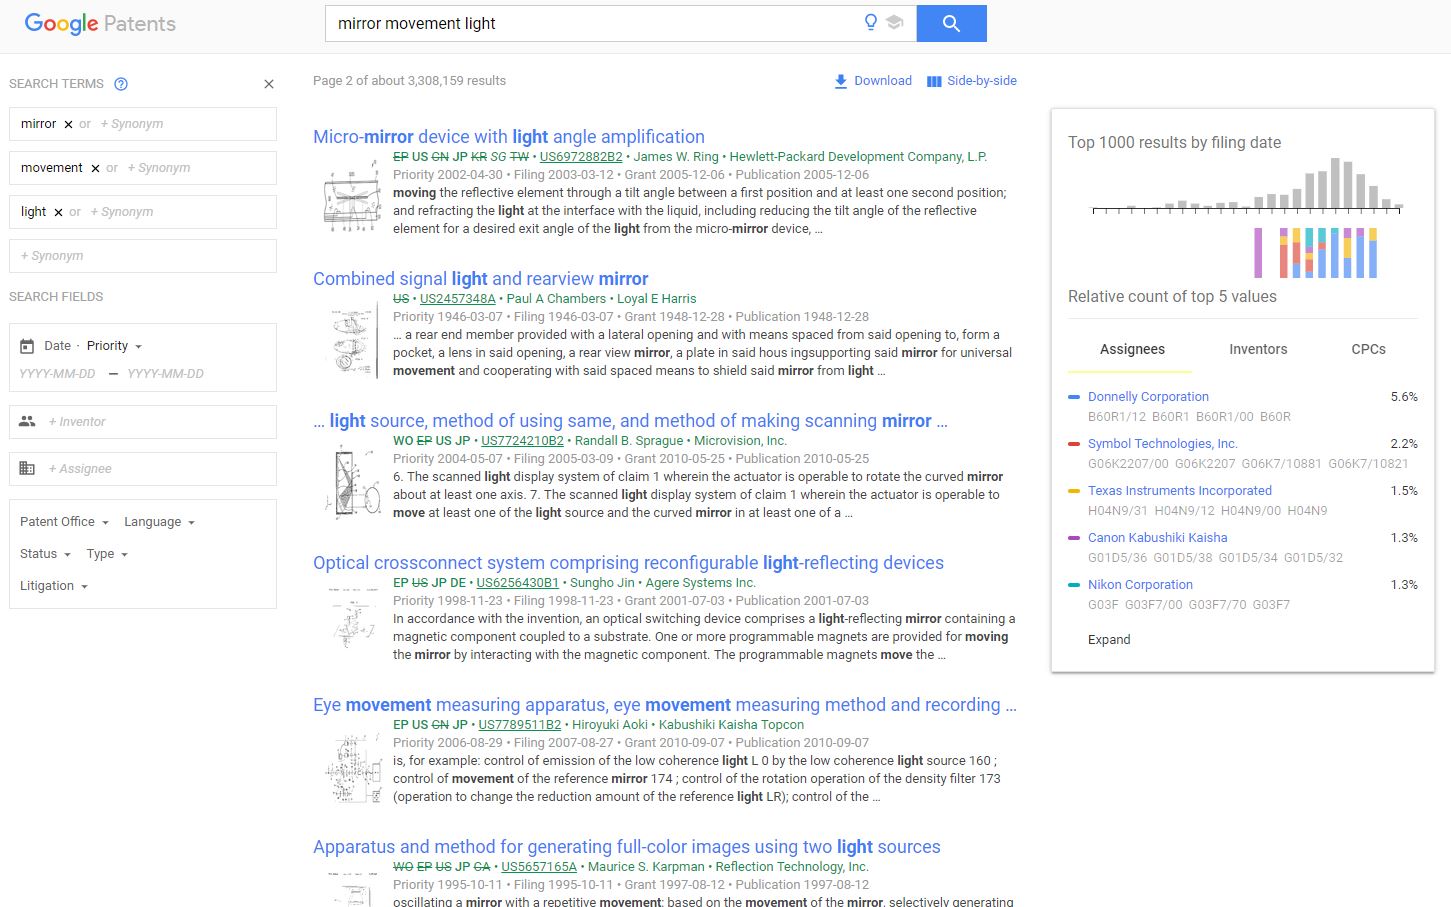This screenshot has height=907, width=1451.
Task: Open the Google Patents logo home
Action: [100, 24]
